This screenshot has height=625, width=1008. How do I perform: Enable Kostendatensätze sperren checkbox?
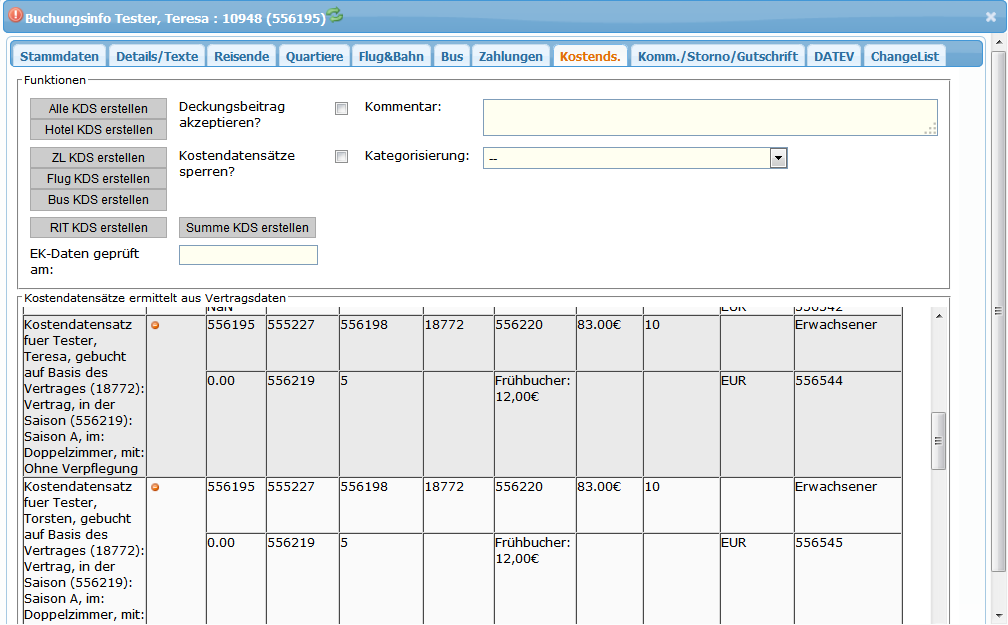pyautogui.click(x=341, y=157)
